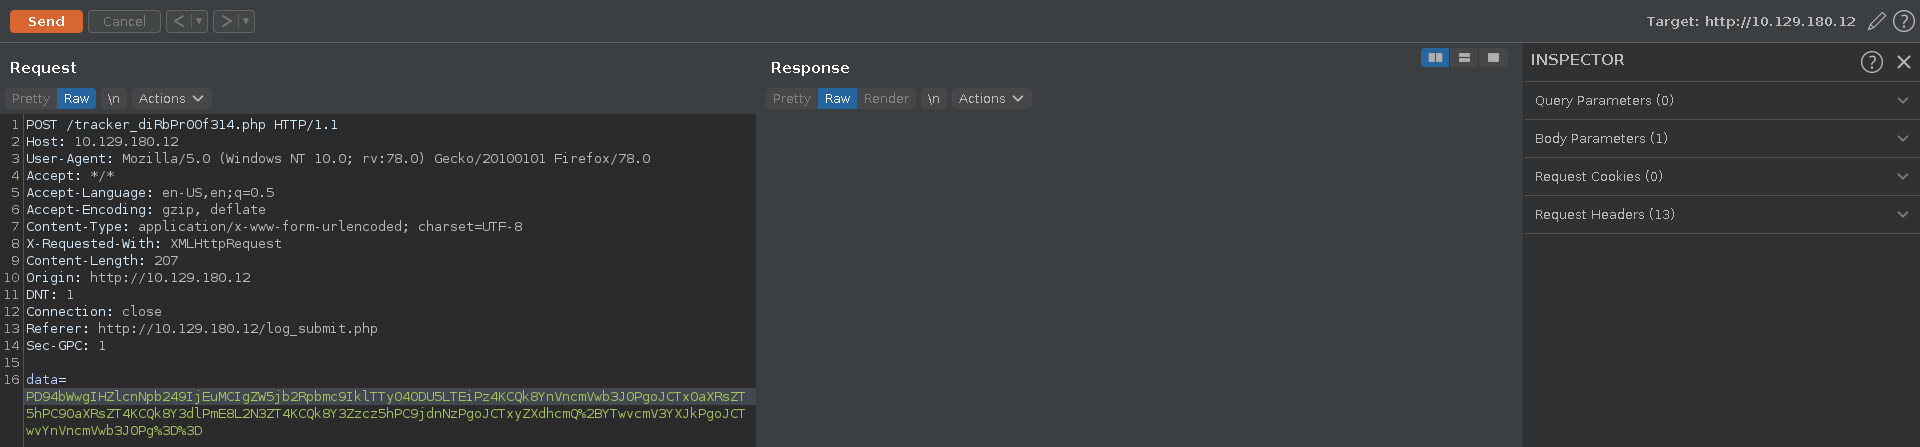Switch Response view to Render tab
The height and width of the screenshot is (447, 1920).
pos(886,99)
